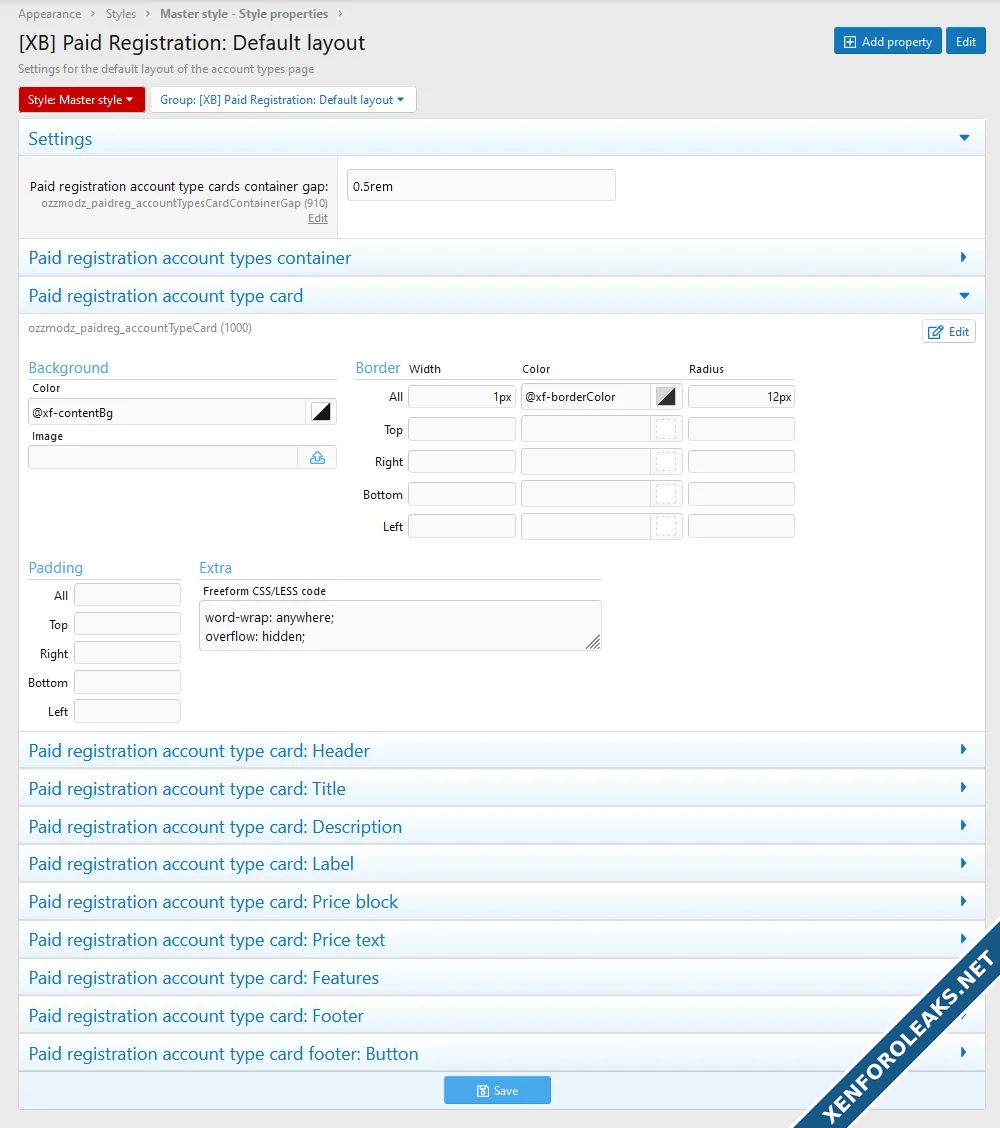Expand account type card footer: Button section

[x=964, y=1053]
